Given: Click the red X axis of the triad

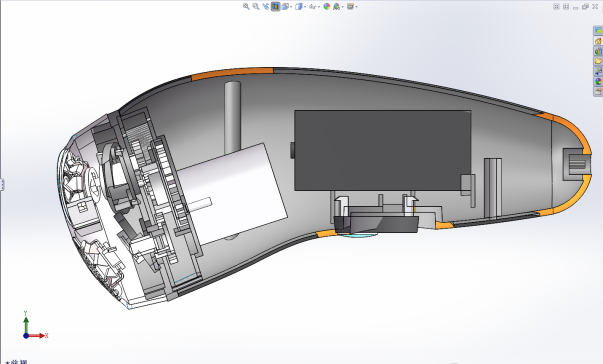Looking at the screenshot, I should tap(37, 336).
